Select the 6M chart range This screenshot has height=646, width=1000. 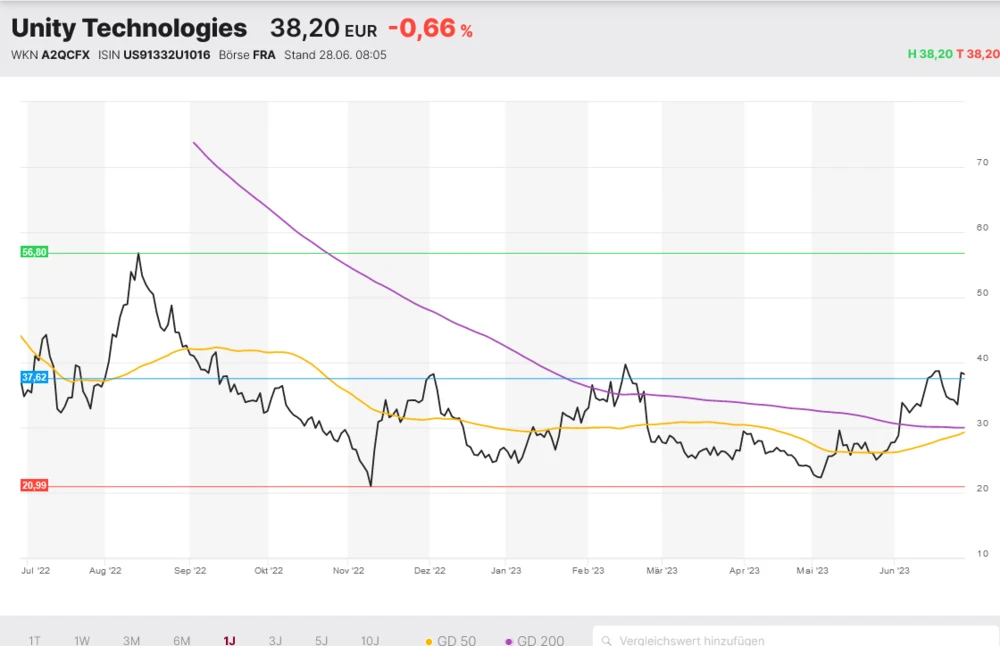click(x=181, y=640)
